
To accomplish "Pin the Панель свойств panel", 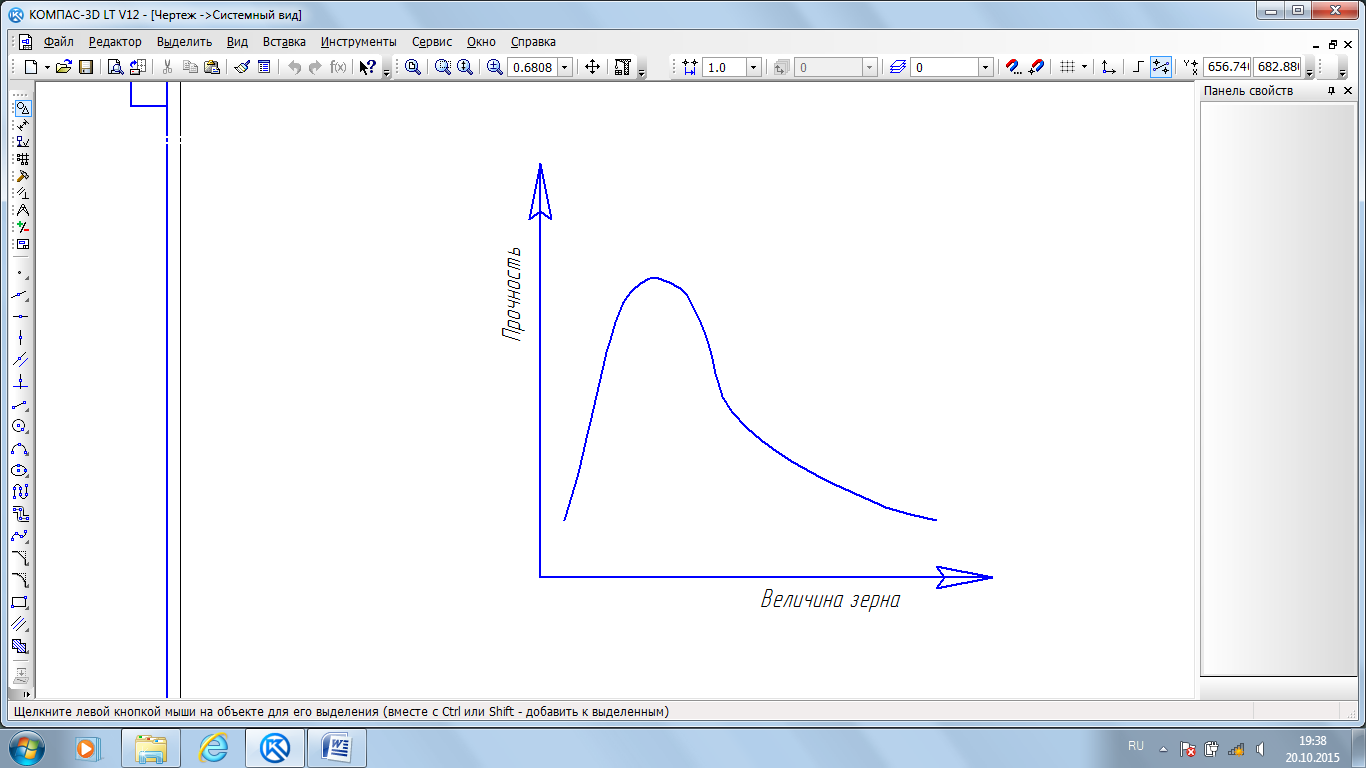I will tap(1331, 91).
